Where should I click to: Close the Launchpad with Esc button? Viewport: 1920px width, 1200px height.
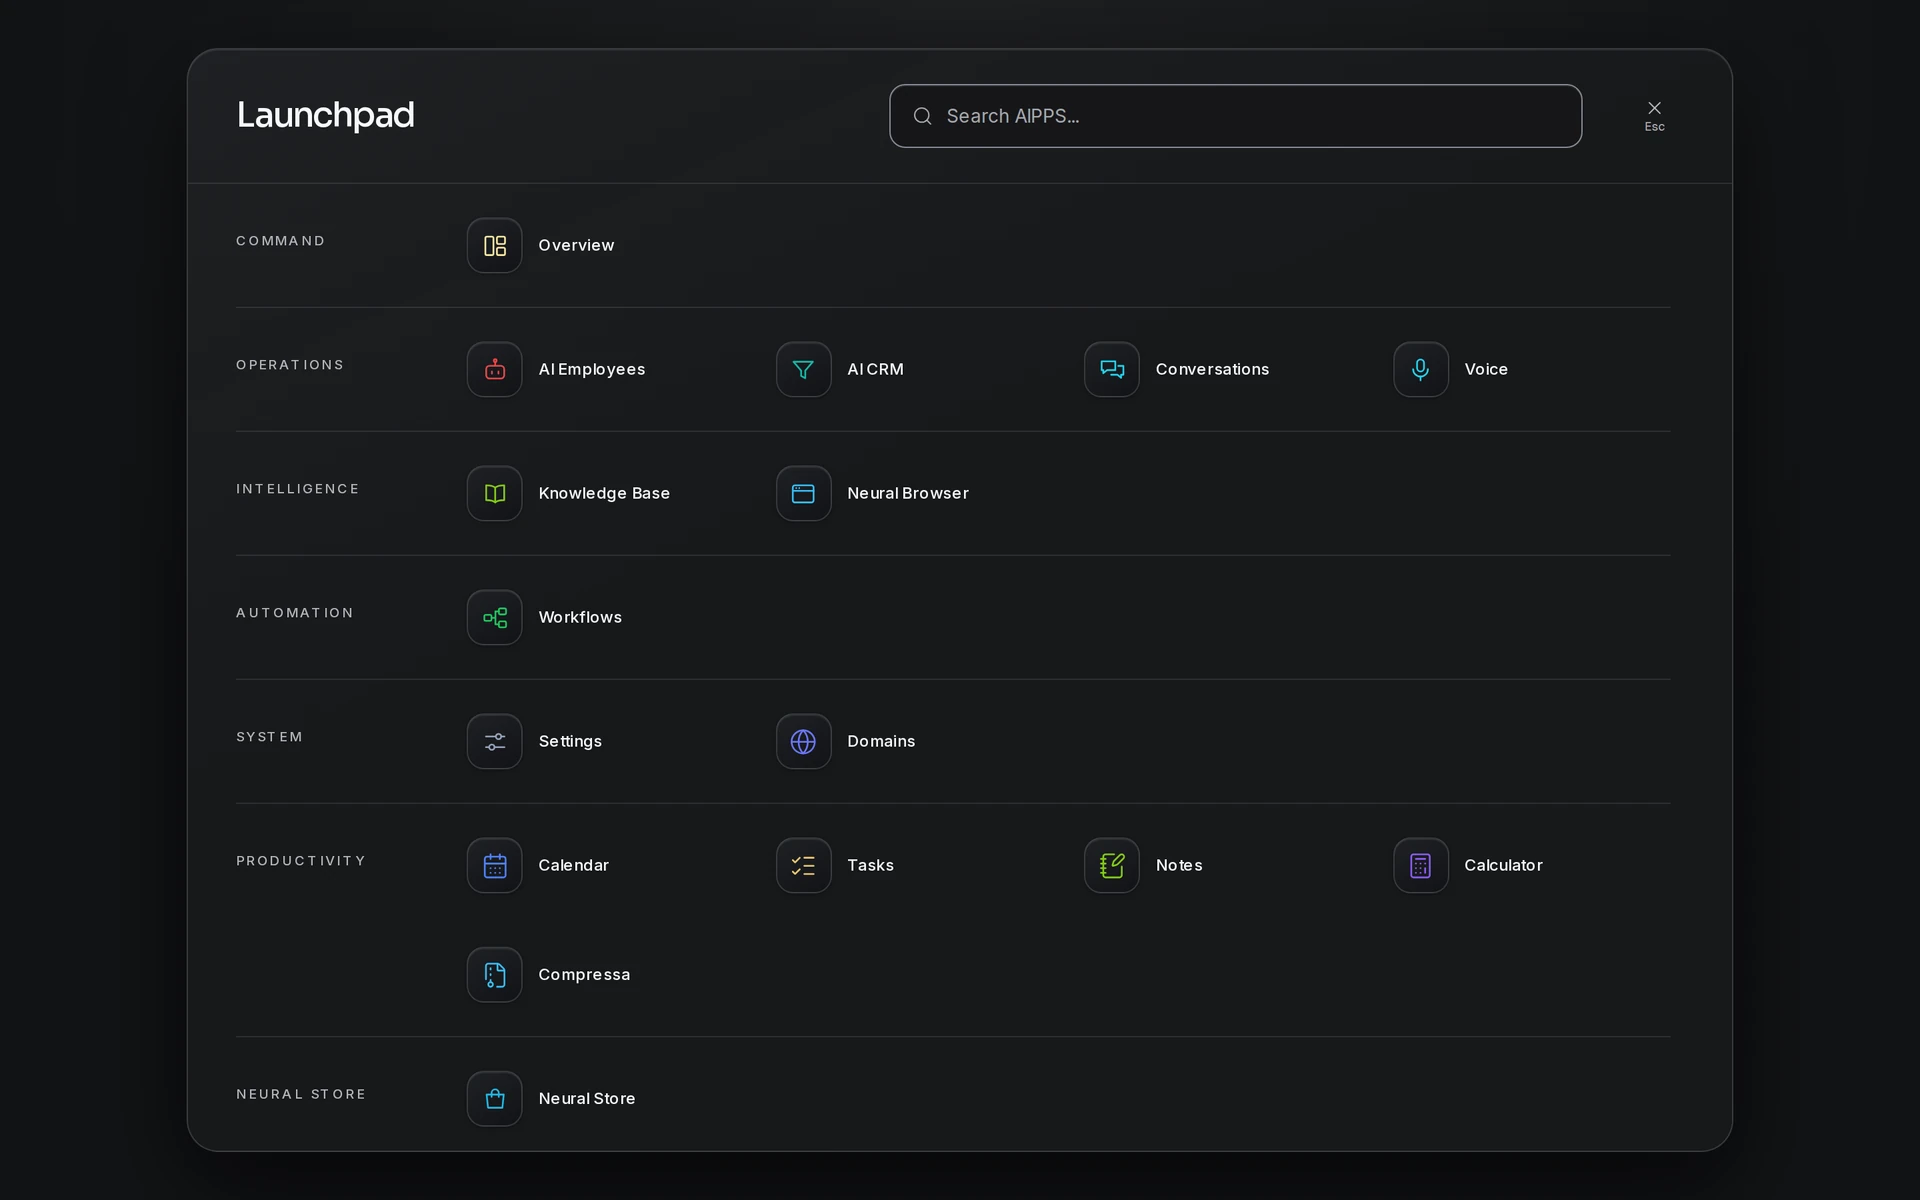pyautogui.click(x=1654, y=115)
